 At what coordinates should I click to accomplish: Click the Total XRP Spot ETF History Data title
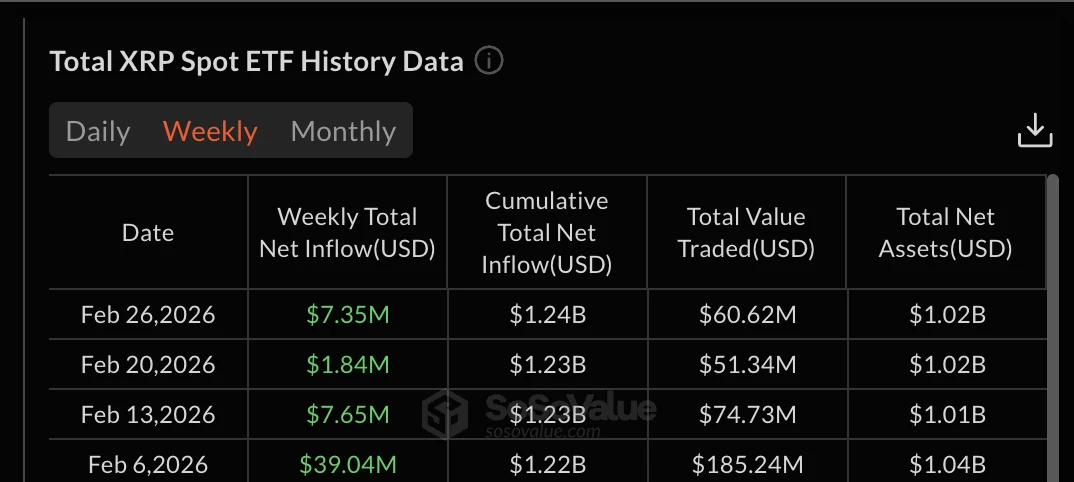(257, 62)
